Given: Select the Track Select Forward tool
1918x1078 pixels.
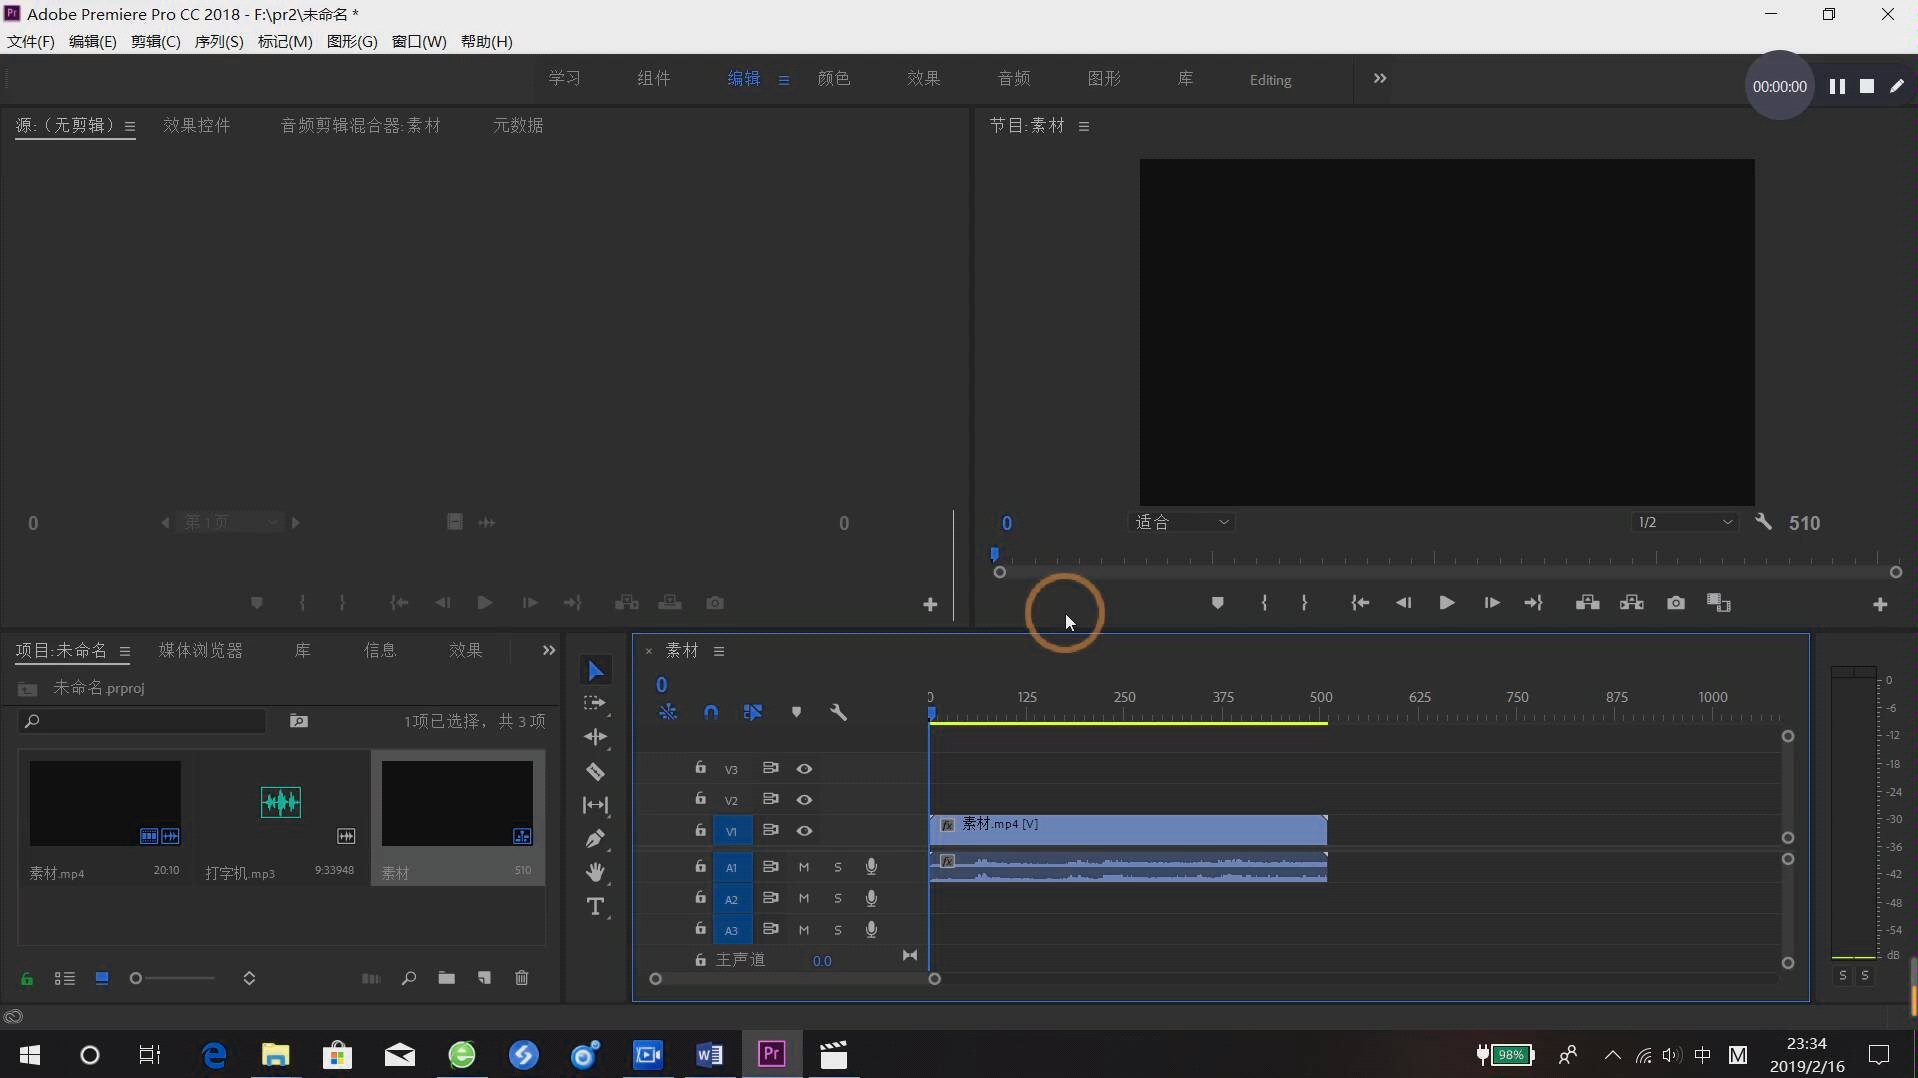Looking at the screenshot, I should 595,704.
